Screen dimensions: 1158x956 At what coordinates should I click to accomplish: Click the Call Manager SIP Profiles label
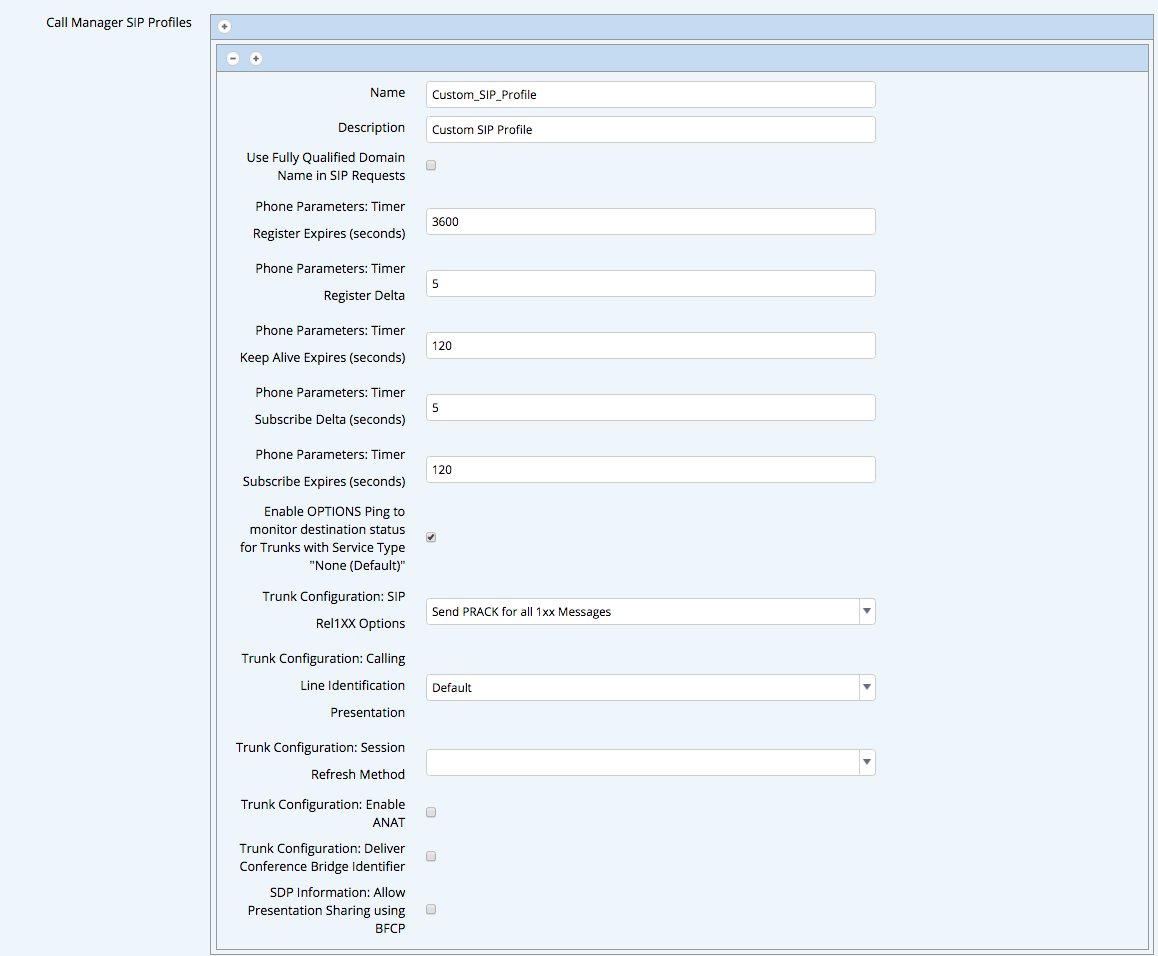coord(119,22)
